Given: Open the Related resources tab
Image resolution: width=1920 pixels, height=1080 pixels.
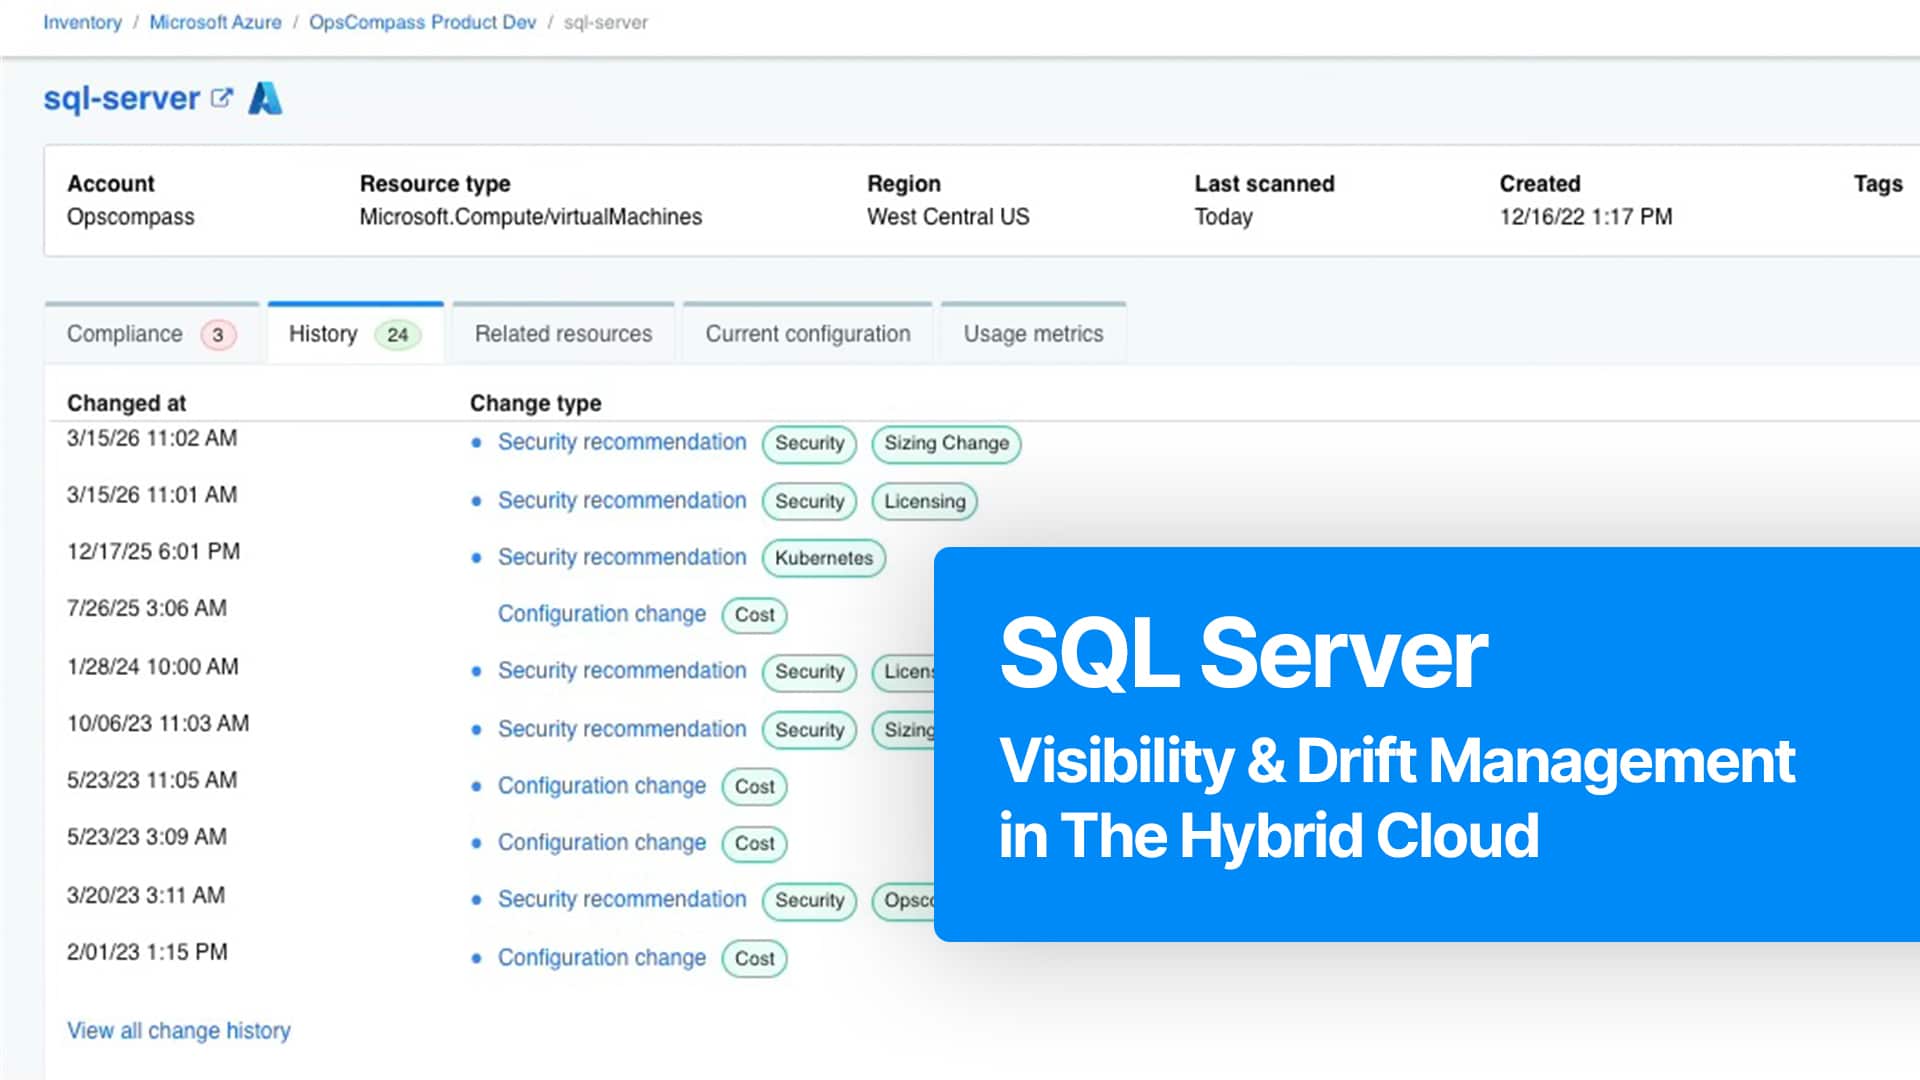Looking at the screenshot, I should pyautogui.click(x=563, y=333).
